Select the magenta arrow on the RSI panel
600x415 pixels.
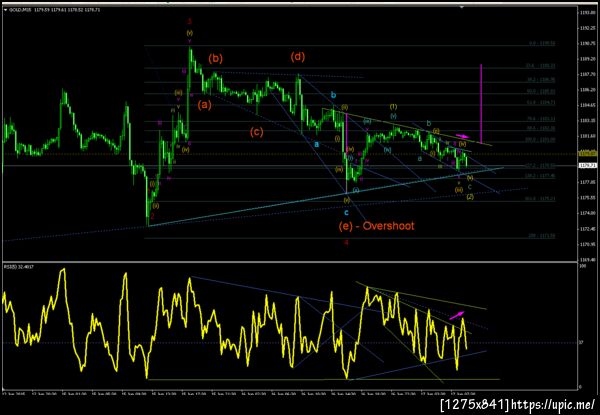[457, 315]
